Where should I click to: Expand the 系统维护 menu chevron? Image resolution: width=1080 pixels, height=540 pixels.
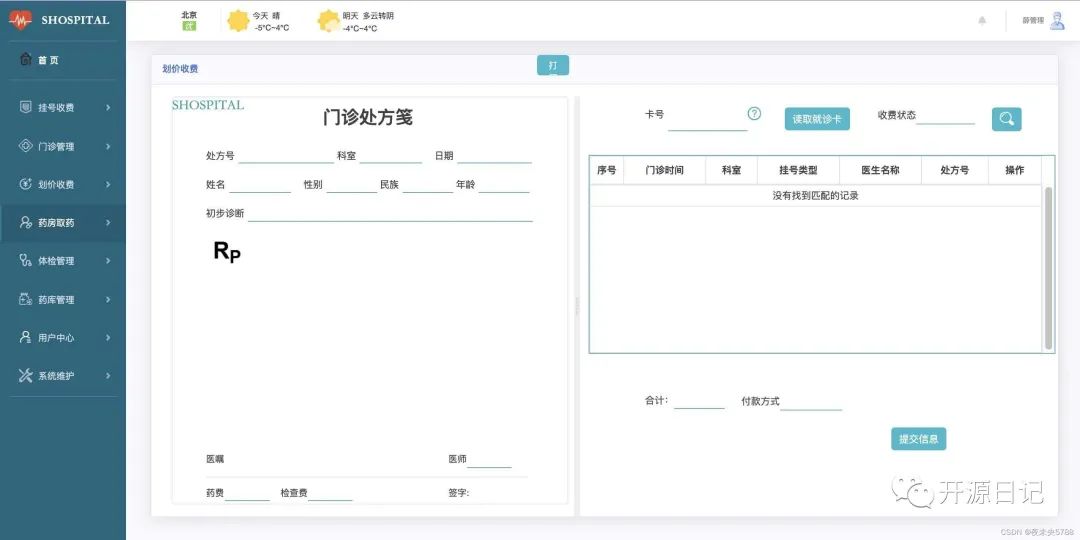[108, 376]
